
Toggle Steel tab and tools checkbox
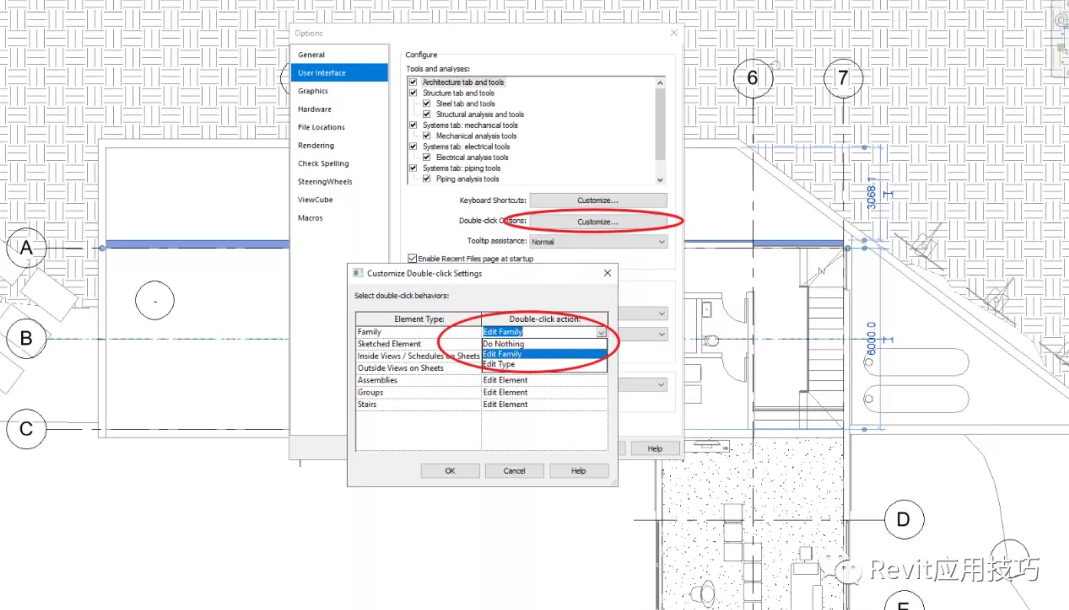[x=427, y=103]
